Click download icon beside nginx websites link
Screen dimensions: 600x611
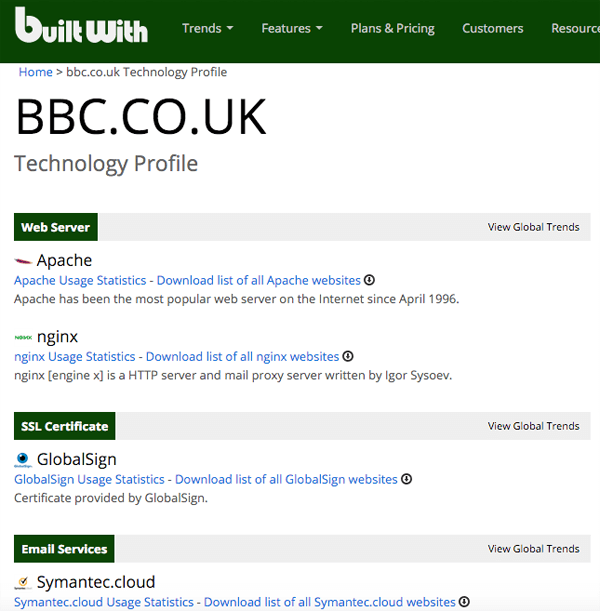[x=348, y=356]
